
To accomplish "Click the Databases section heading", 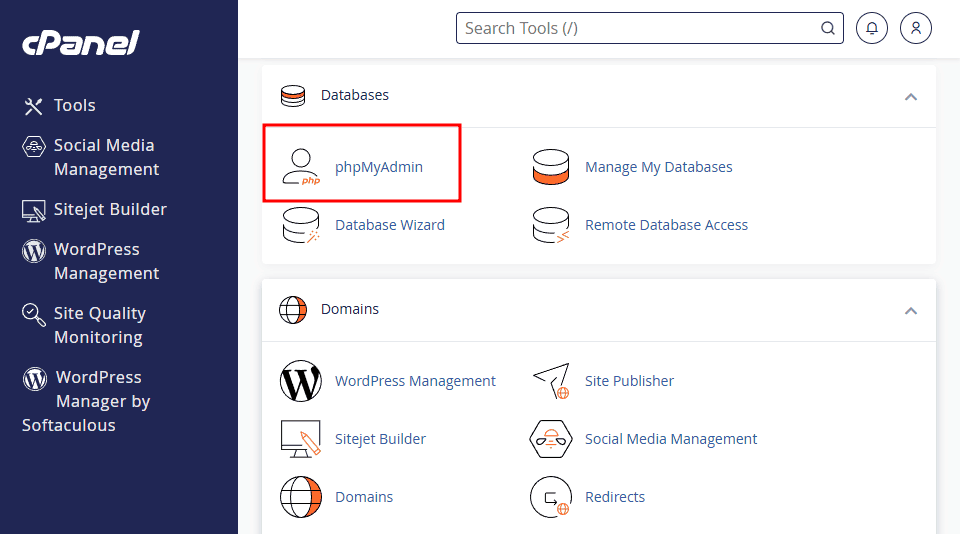I will (355, 95).
